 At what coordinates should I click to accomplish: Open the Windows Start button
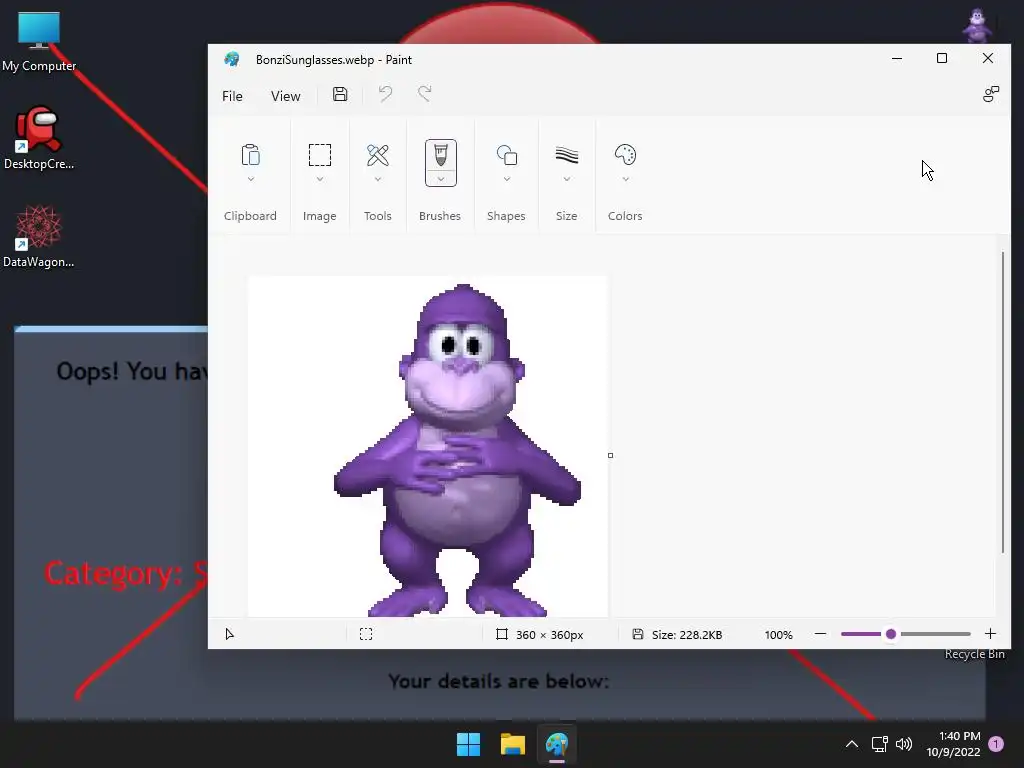coord(468,744)
